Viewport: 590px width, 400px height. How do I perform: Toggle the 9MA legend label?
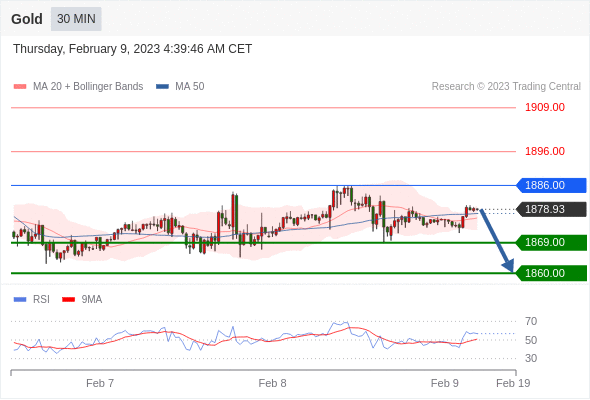[92, 300]
